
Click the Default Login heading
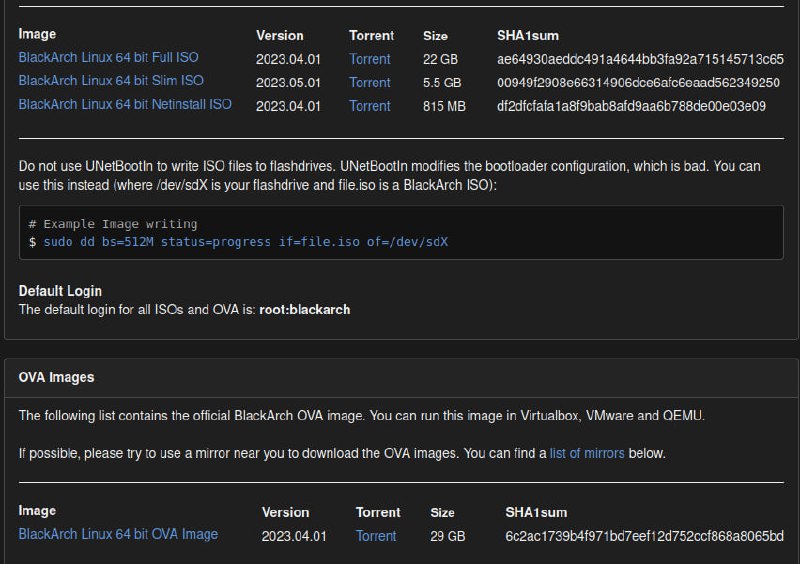(x=60, y=291)
